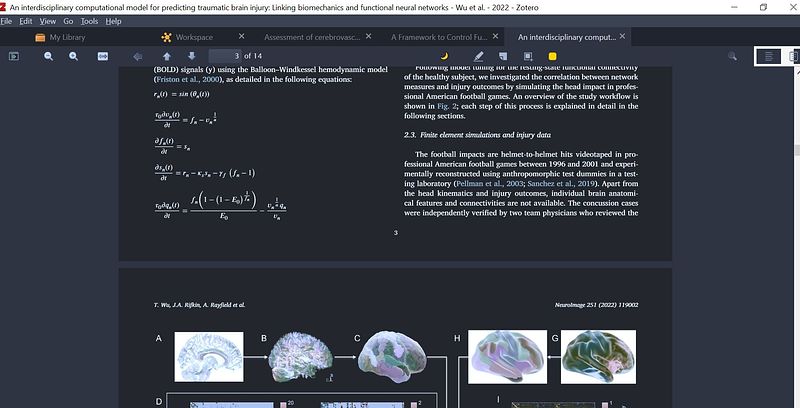Toggle the PDF reader sidebar
The width and height of the screenshot is (800, 408).
point(14,56)
